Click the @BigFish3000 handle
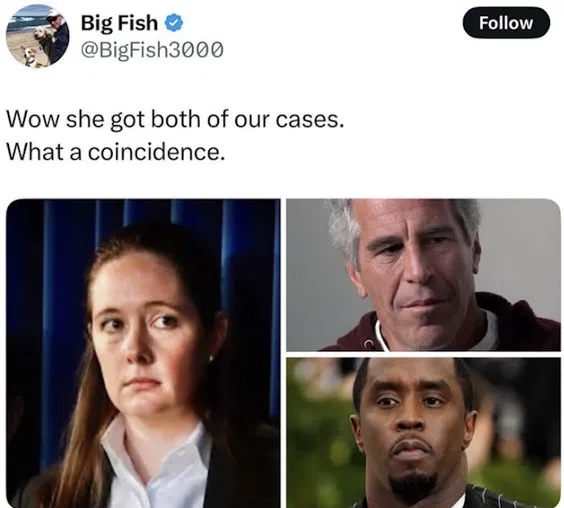Image resolution: width=564 pixels, height=508 pixels. coord(152,50)
